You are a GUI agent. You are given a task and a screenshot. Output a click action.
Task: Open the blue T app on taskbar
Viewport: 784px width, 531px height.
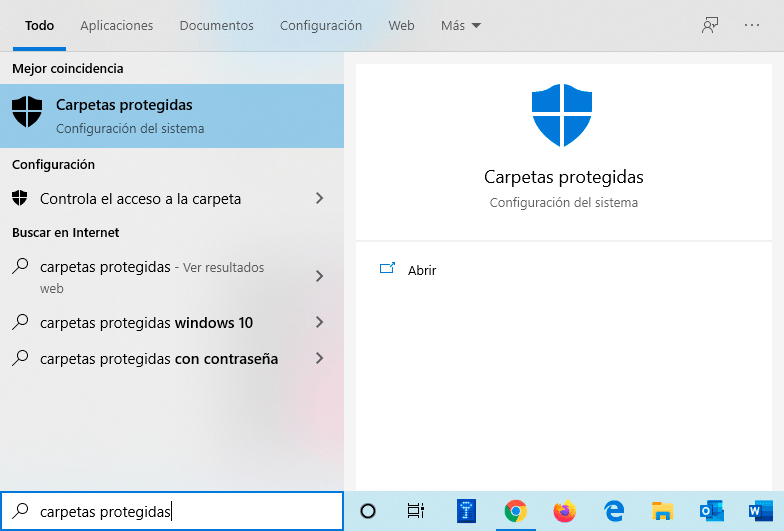(x=466, y=511)
